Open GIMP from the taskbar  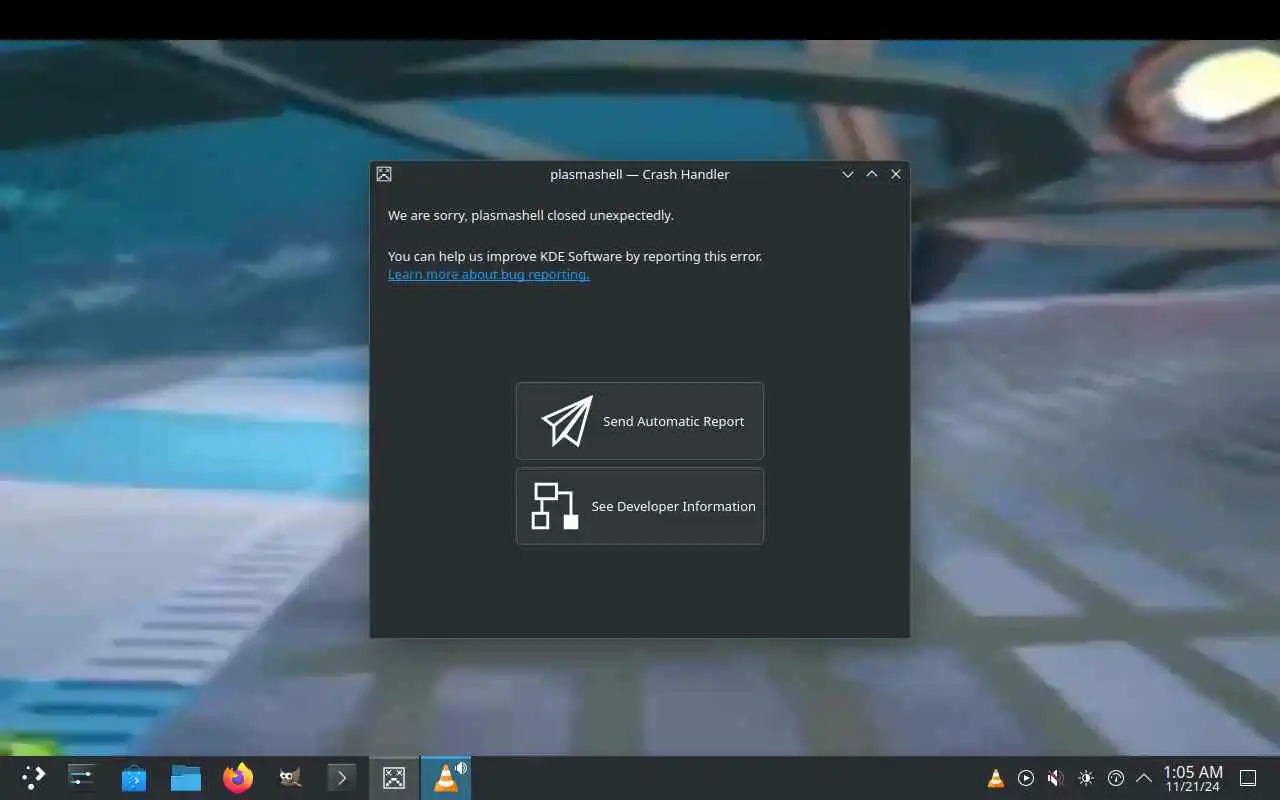pos(290,777)
